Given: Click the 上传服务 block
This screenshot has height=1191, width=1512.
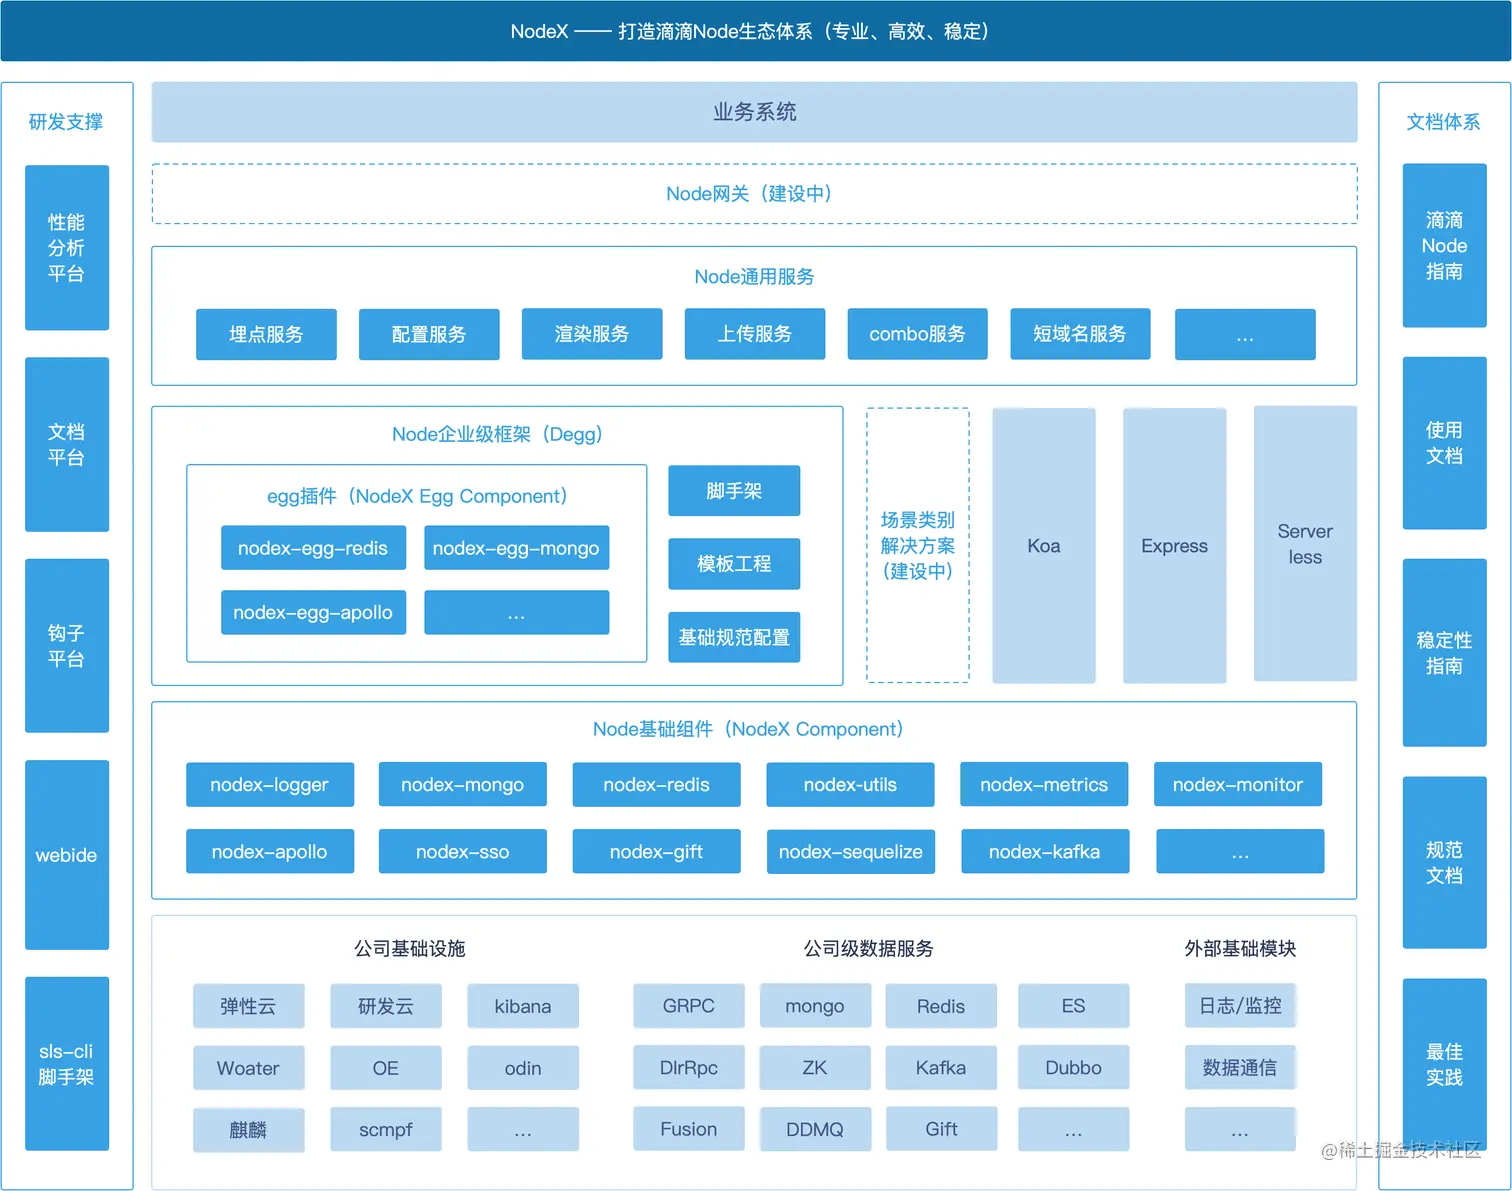Looking at the screenshot, I should click(755, 334).
